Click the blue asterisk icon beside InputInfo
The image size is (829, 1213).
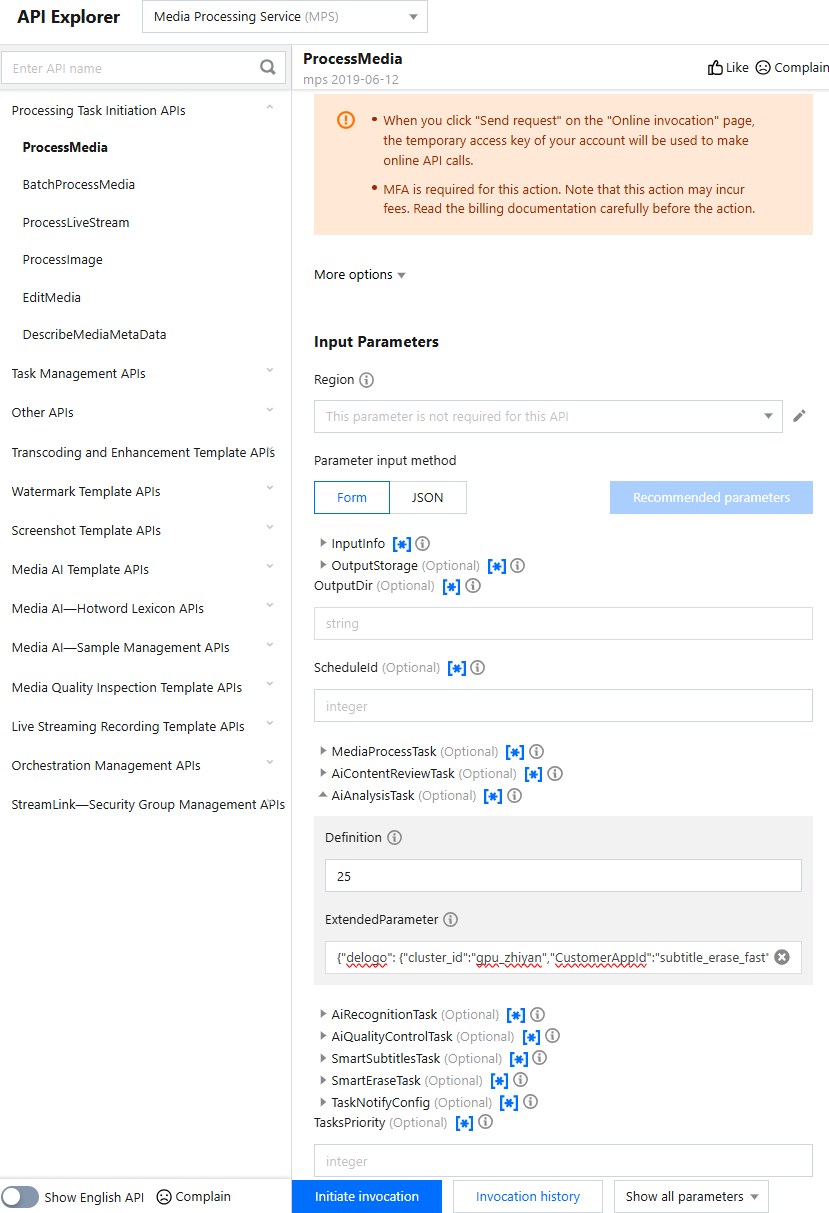401,544
